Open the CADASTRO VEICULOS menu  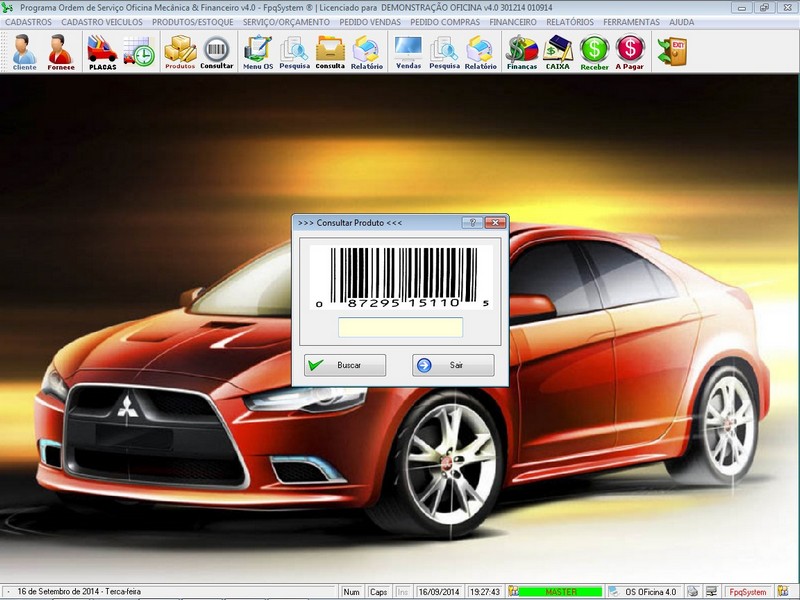tap(102, 22)
